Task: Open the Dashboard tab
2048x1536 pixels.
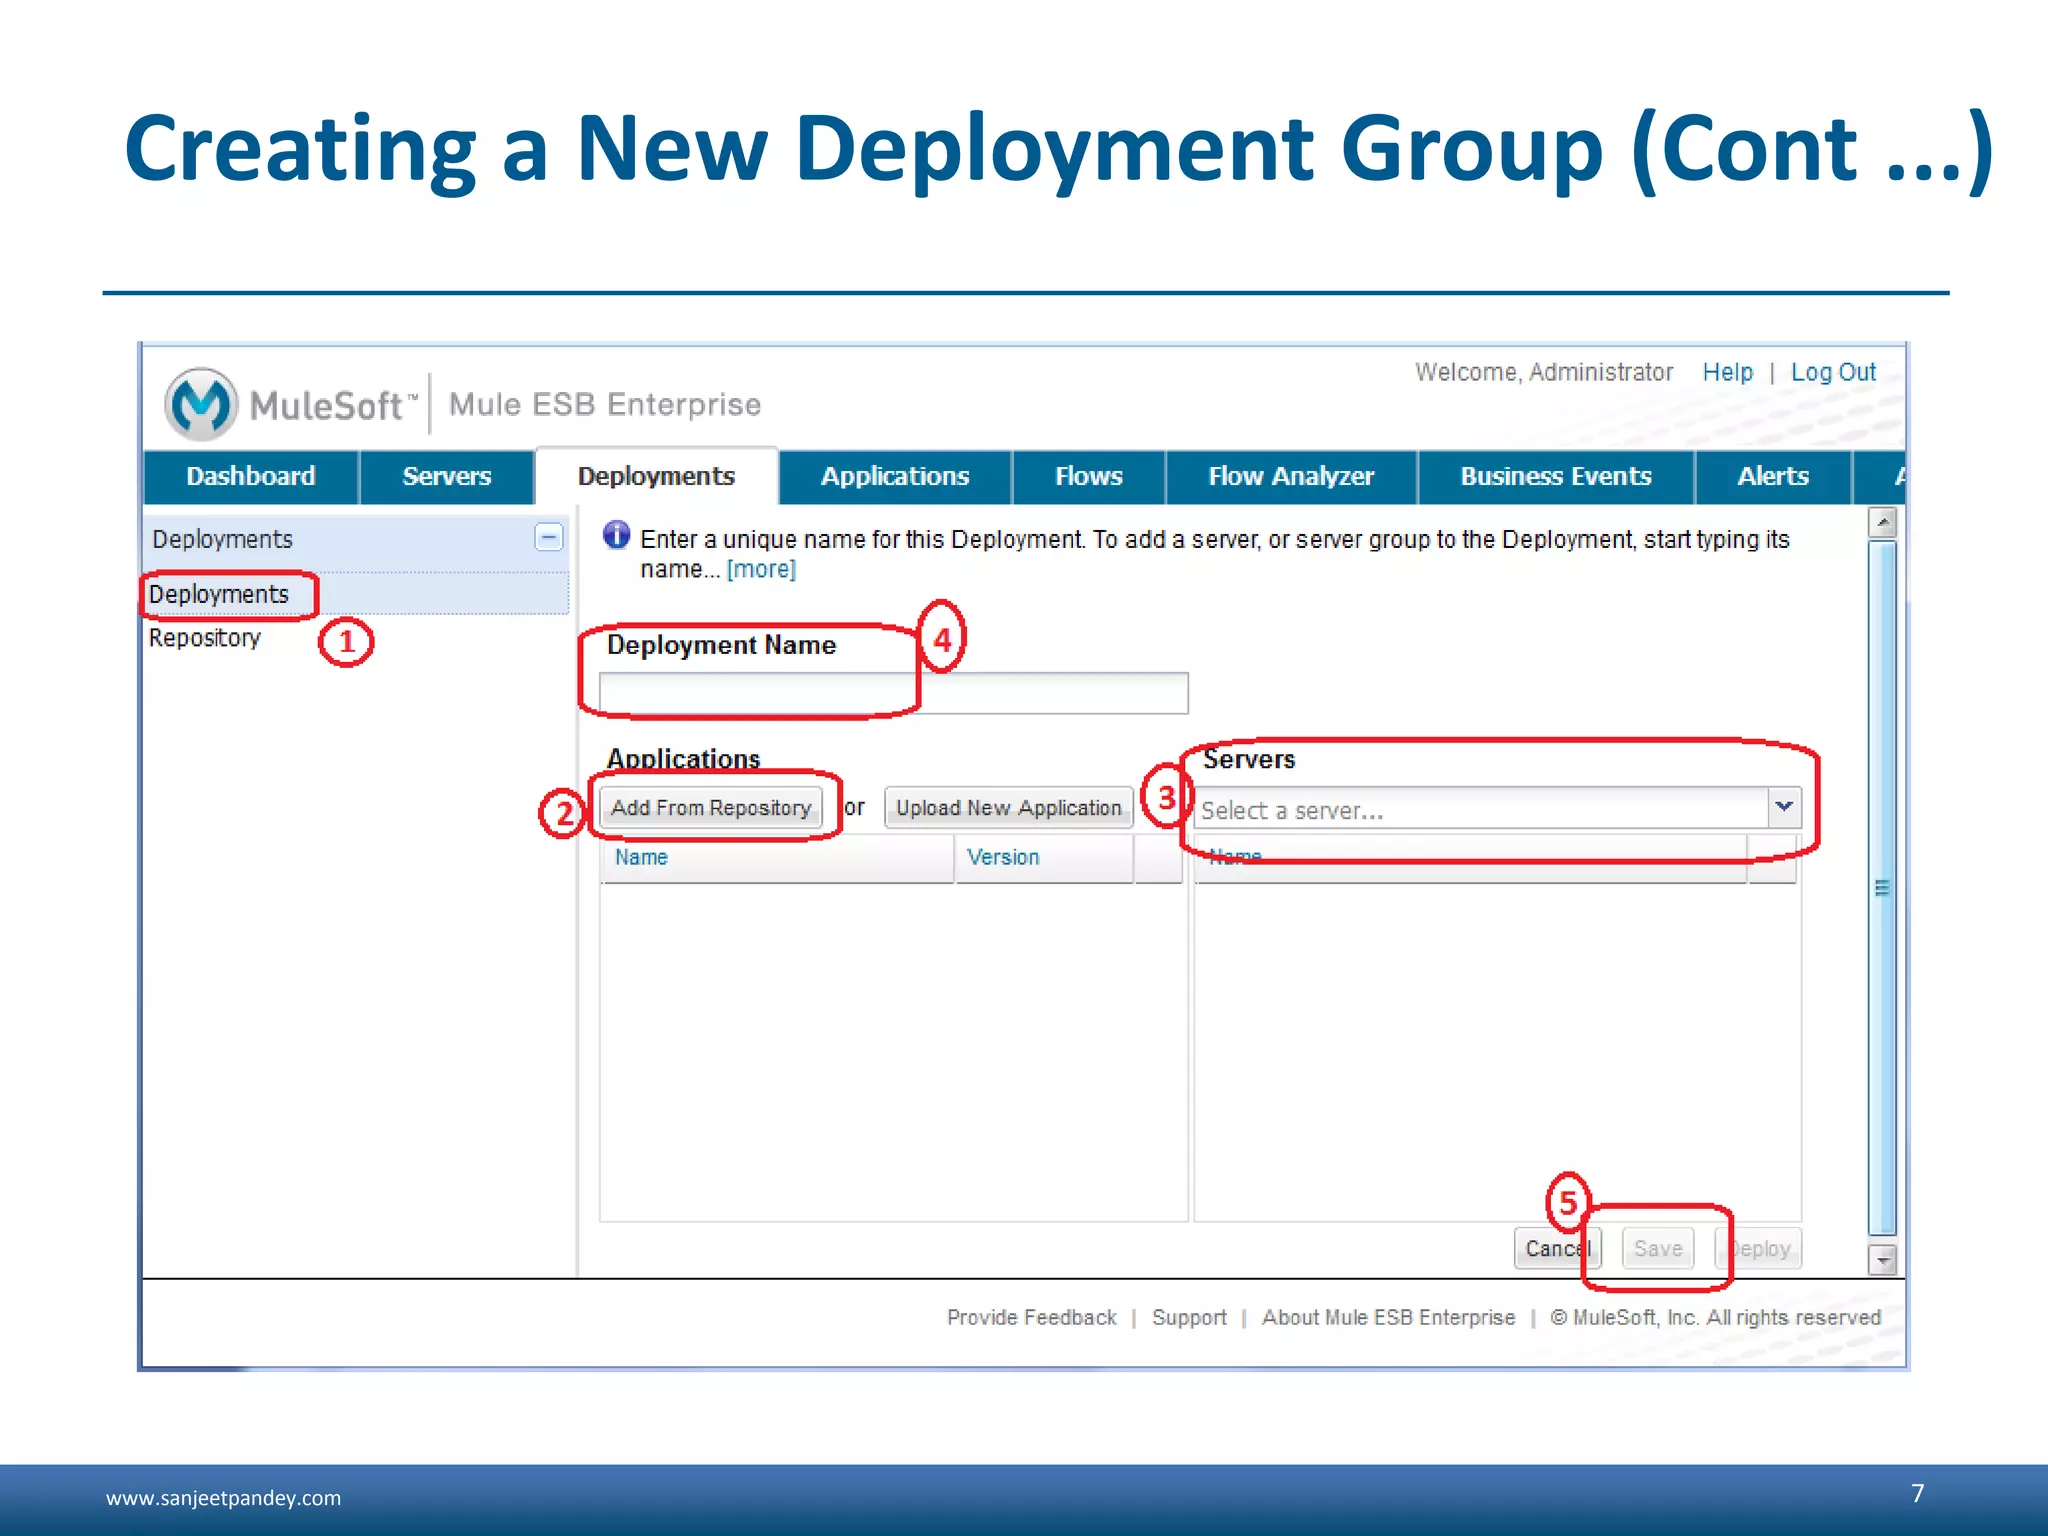Action: [250, 477]
